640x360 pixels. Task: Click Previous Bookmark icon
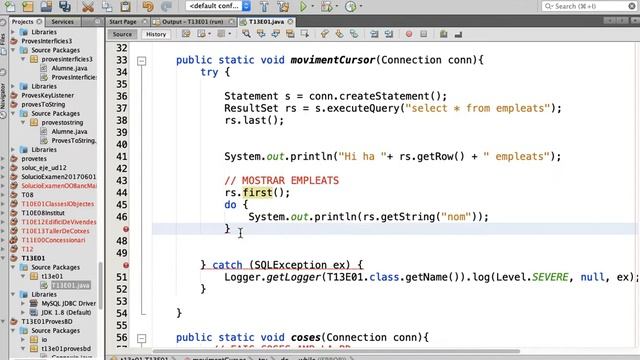[325, 34]
